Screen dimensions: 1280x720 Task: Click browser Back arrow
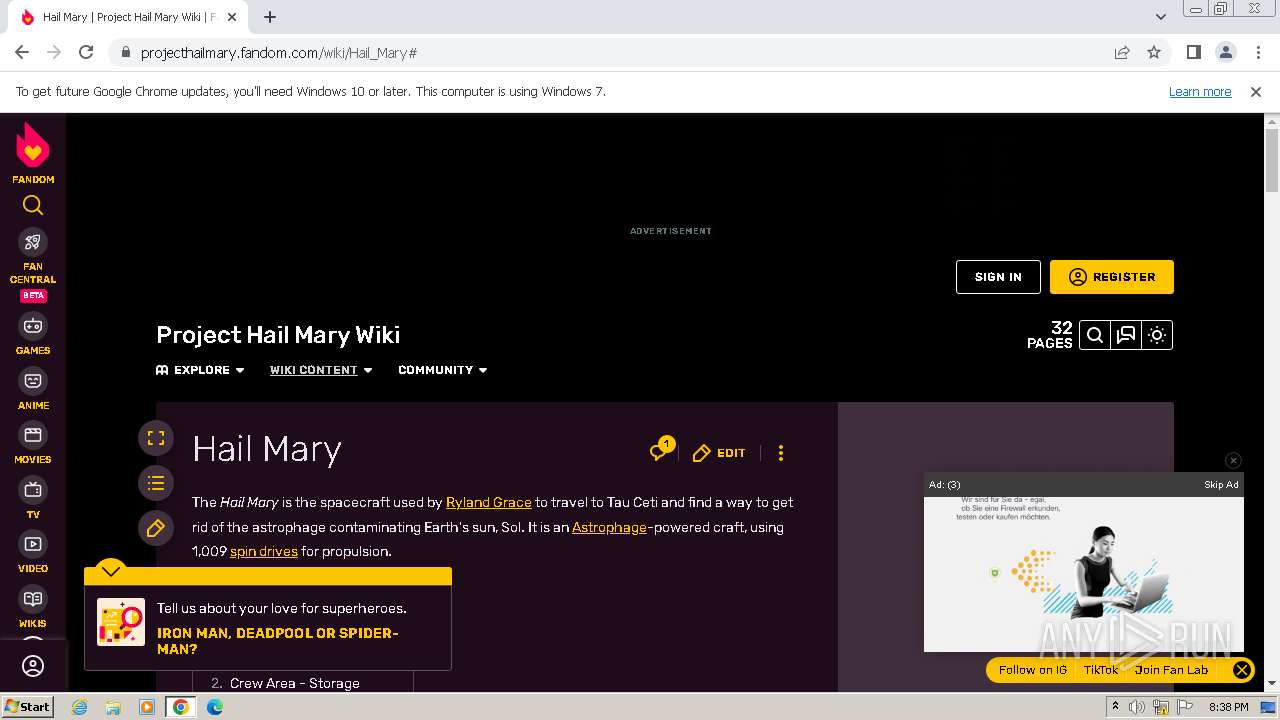click(x=22, y=52)
